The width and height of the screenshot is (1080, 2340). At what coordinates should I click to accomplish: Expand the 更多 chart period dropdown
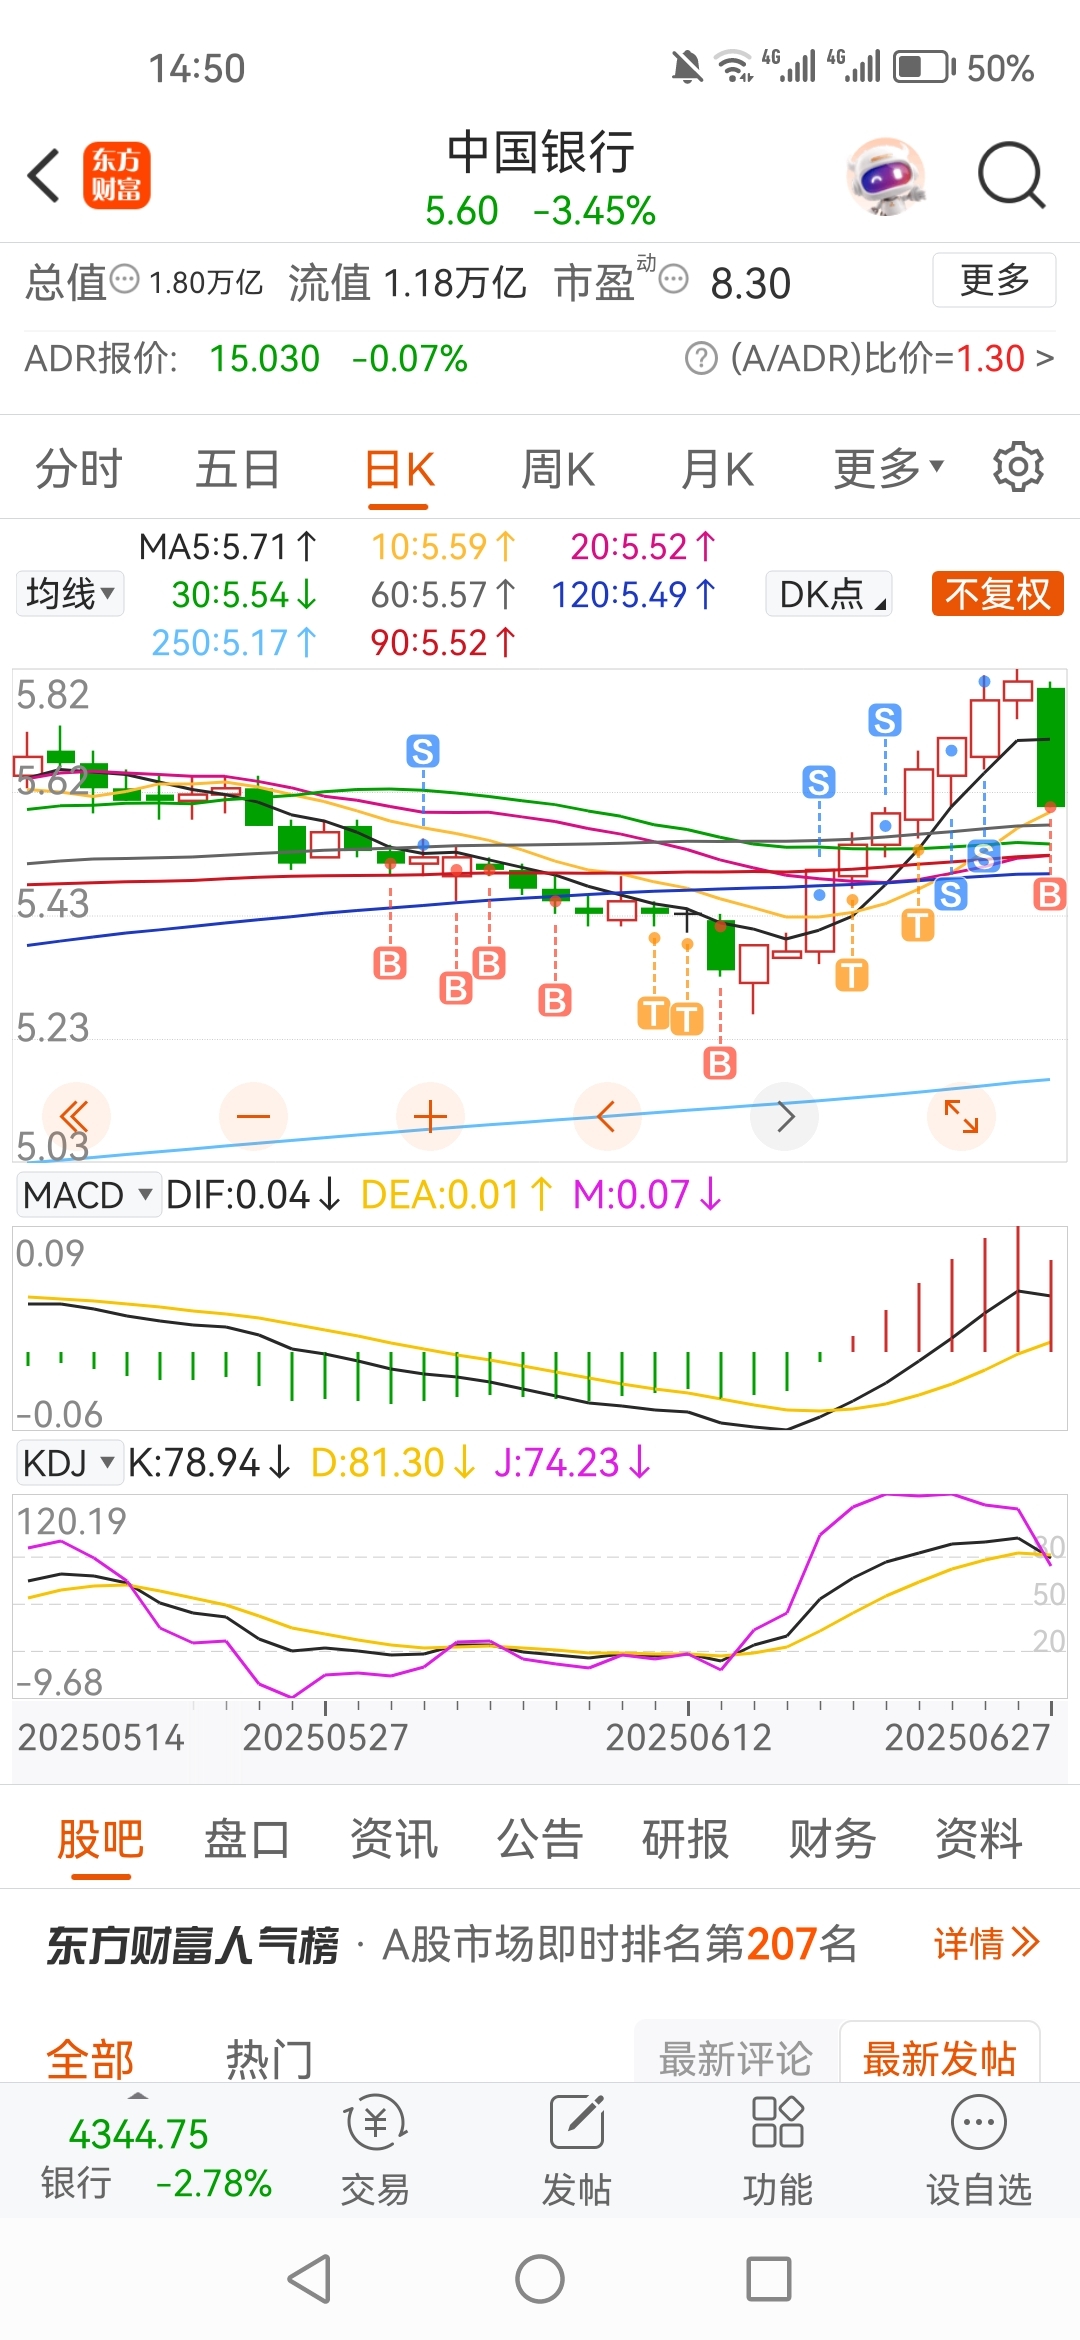click(889, 467)
